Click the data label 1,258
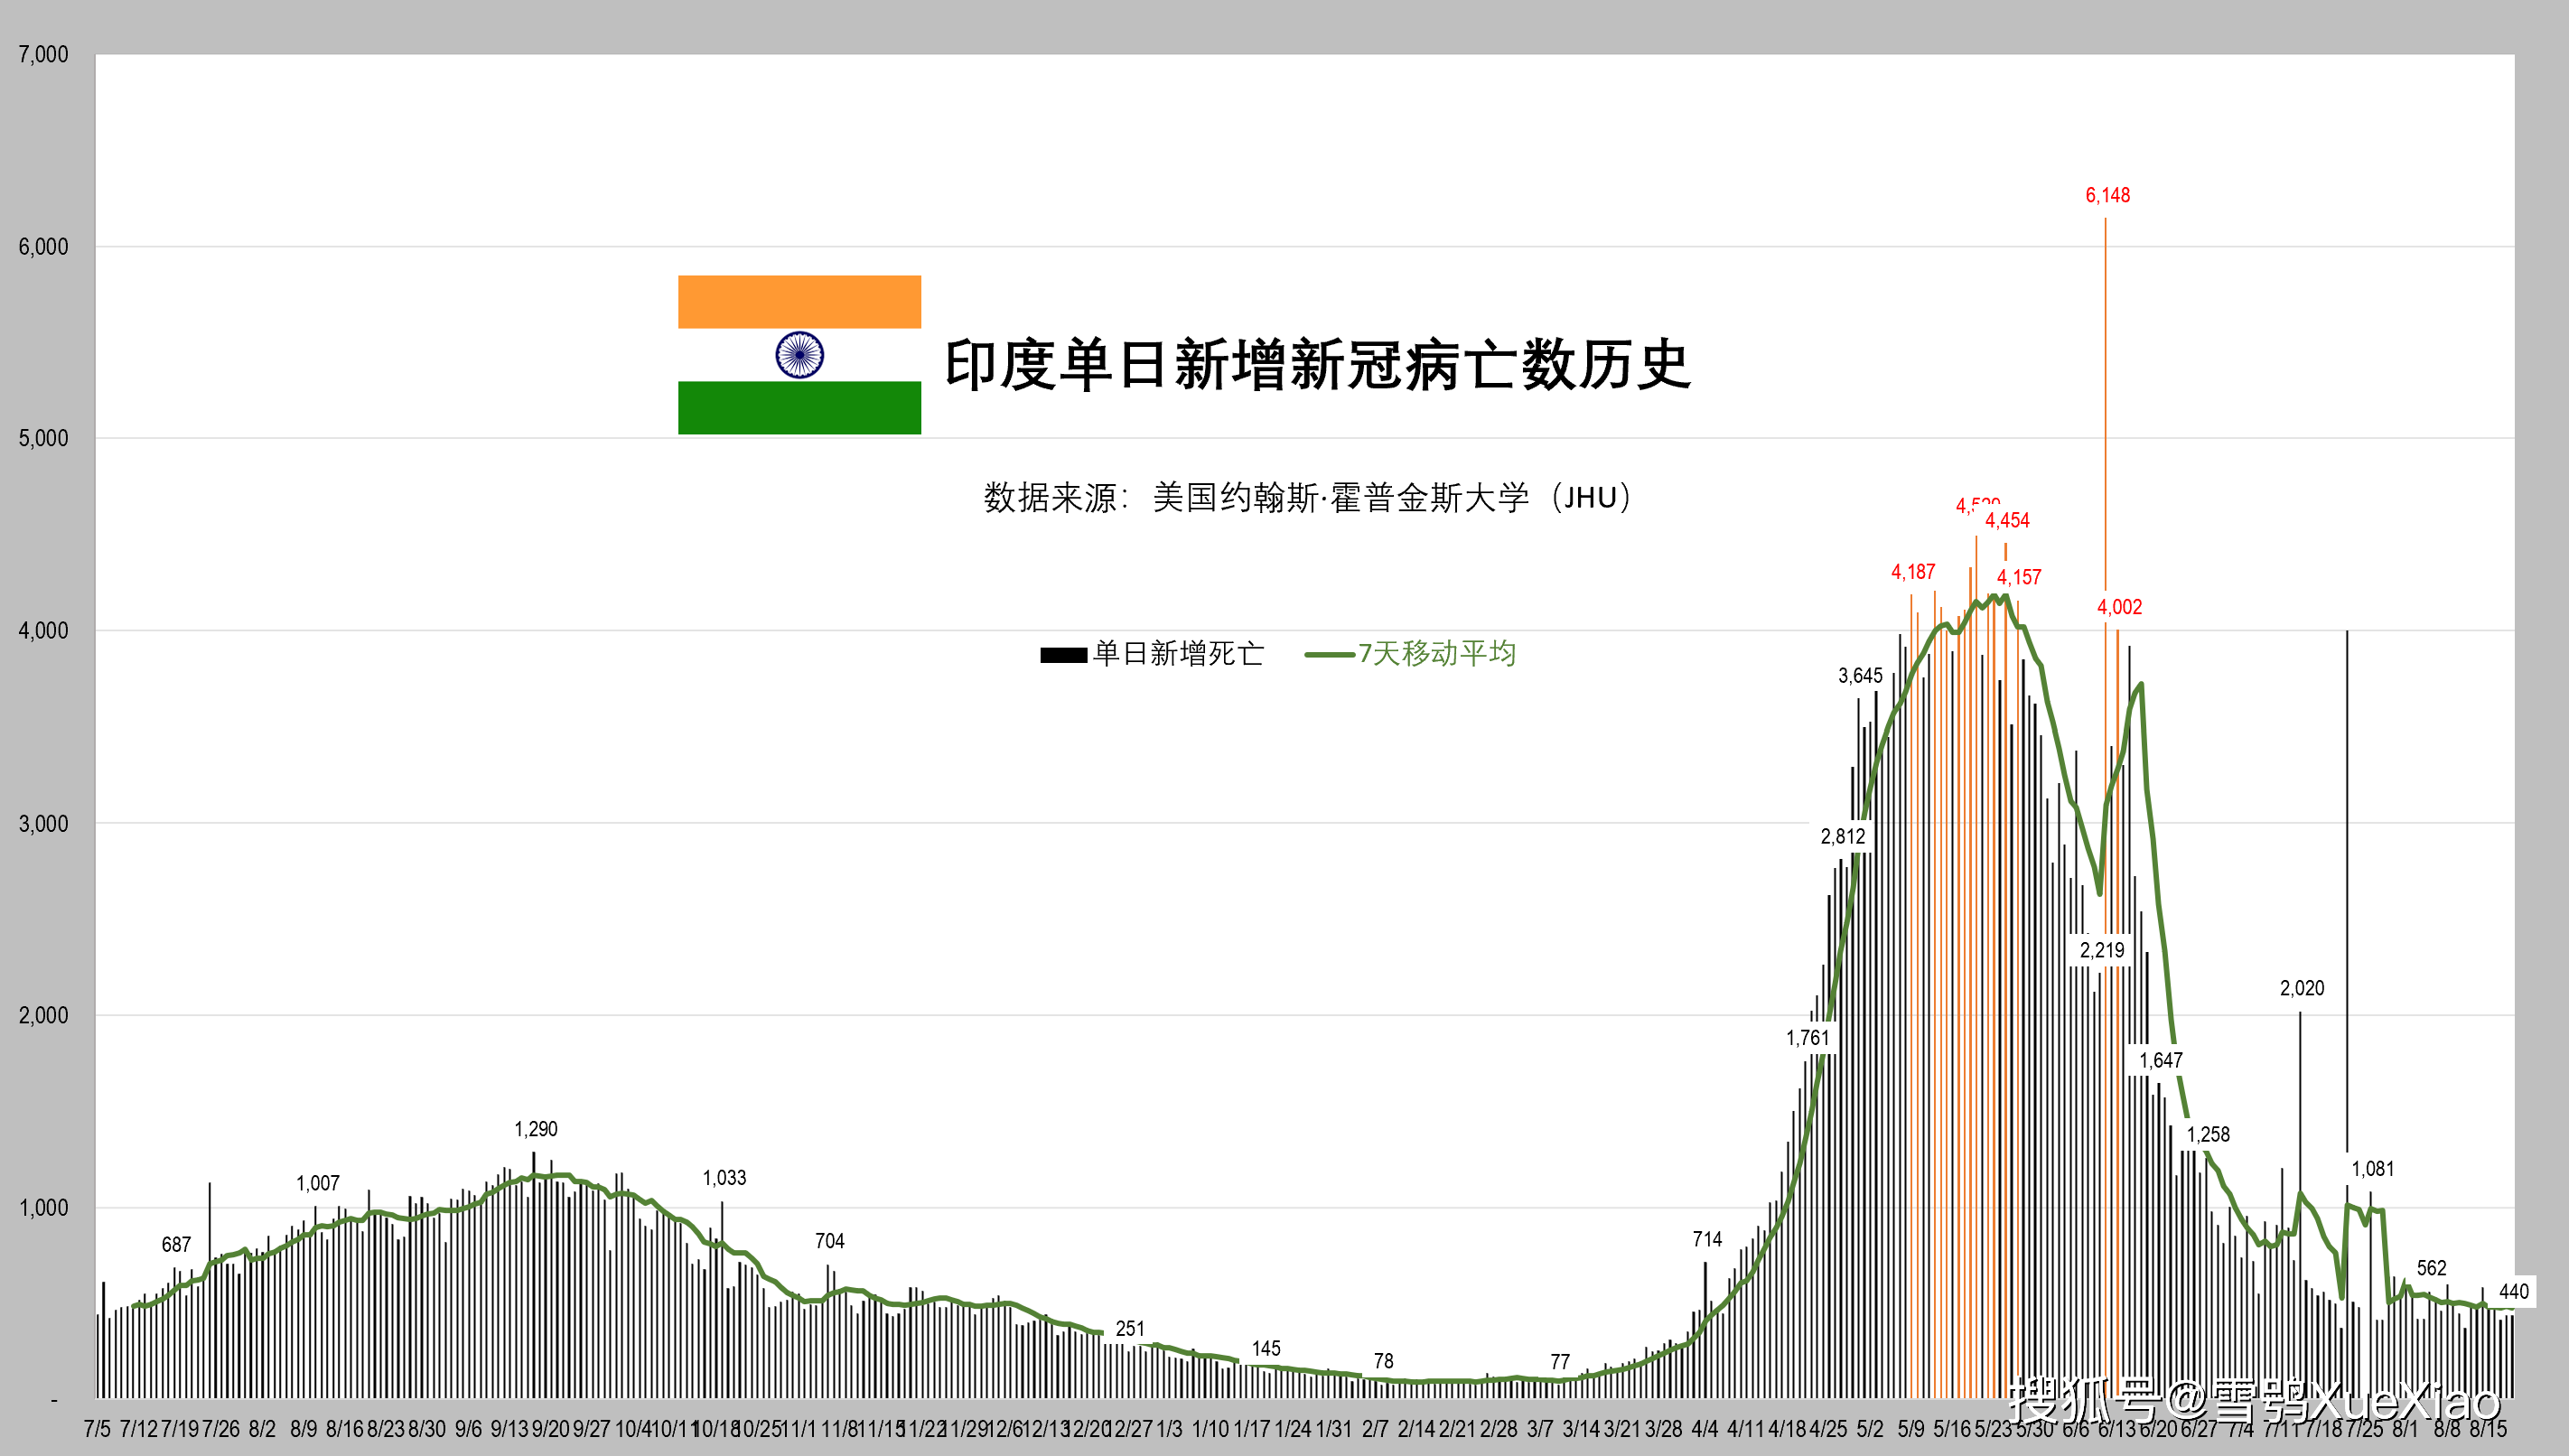This screenshot has width=2569, height=1456. (2208, 1135)
